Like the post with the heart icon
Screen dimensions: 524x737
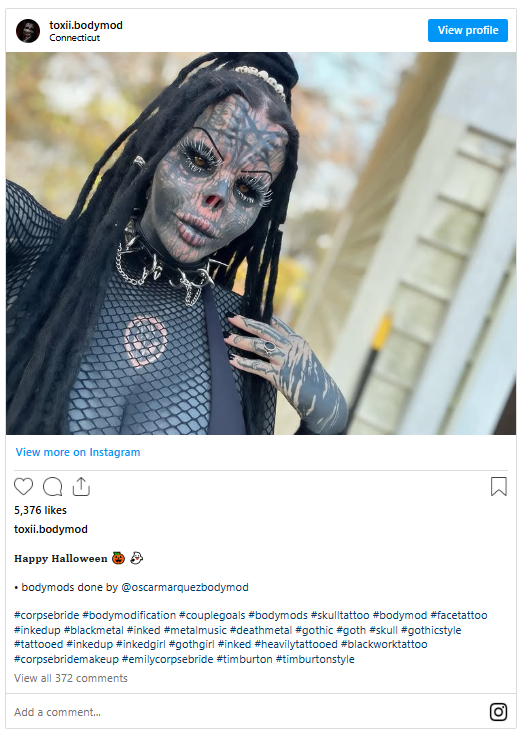tap(23, 486)
